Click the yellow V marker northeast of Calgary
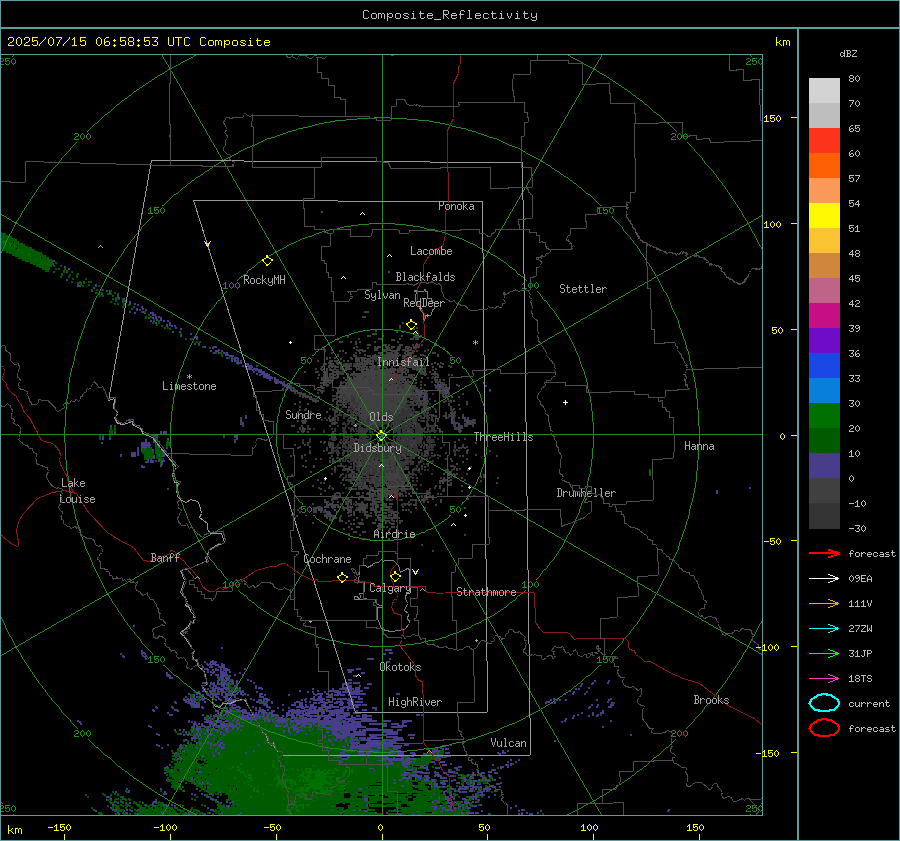The height and width of the screenshot is (841, 900). tap(416, 572)
